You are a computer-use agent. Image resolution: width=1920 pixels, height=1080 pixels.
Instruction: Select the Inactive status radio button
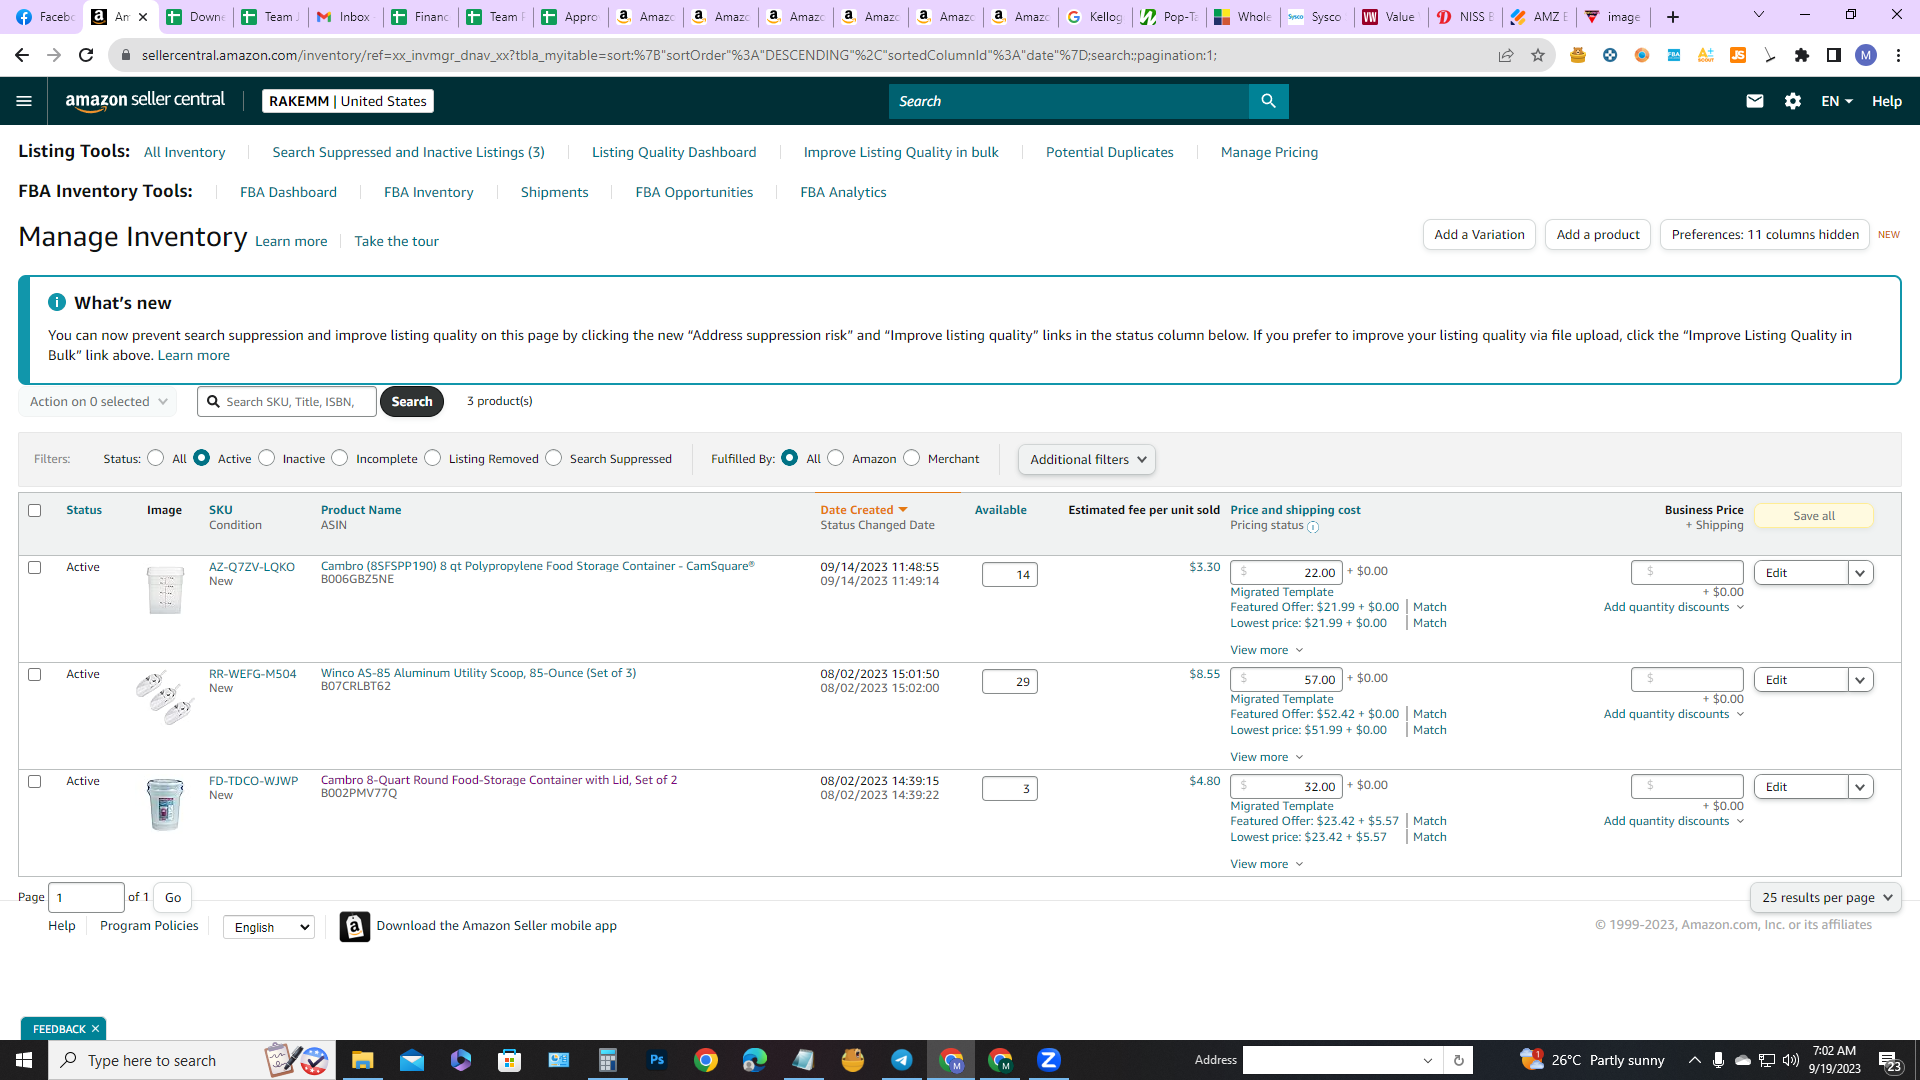(x=266, y=458)
